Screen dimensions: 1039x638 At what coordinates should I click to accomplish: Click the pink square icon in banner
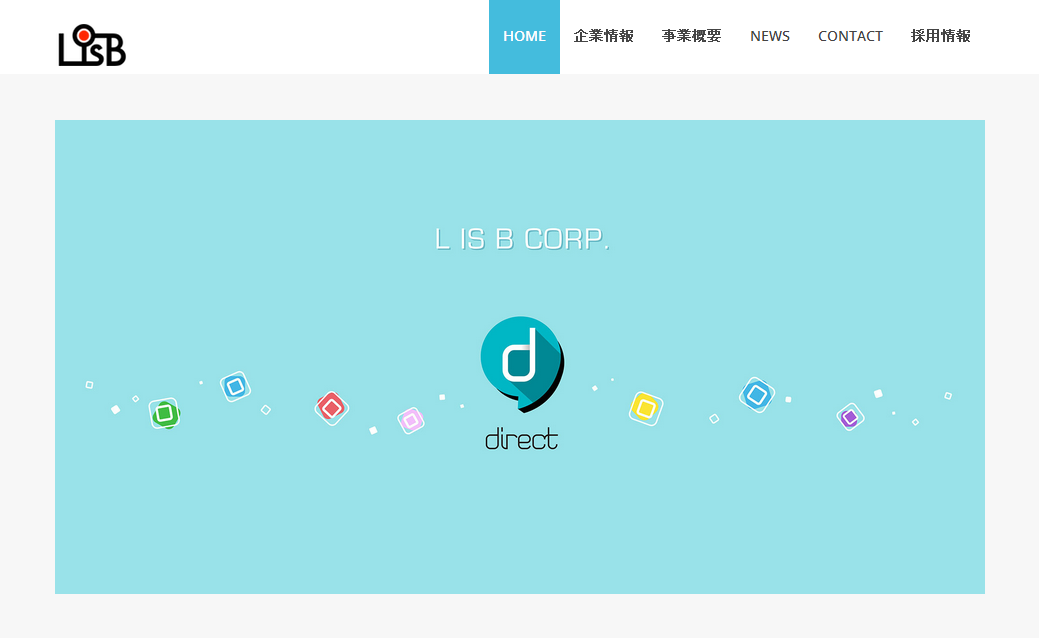coord(411,420)
